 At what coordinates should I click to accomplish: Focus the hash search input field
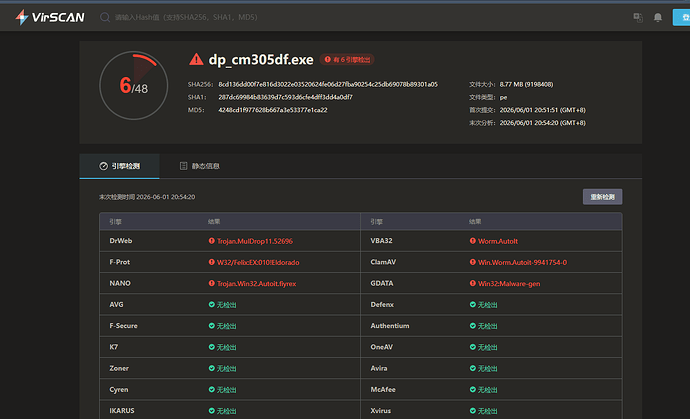[x=186, y=17]
